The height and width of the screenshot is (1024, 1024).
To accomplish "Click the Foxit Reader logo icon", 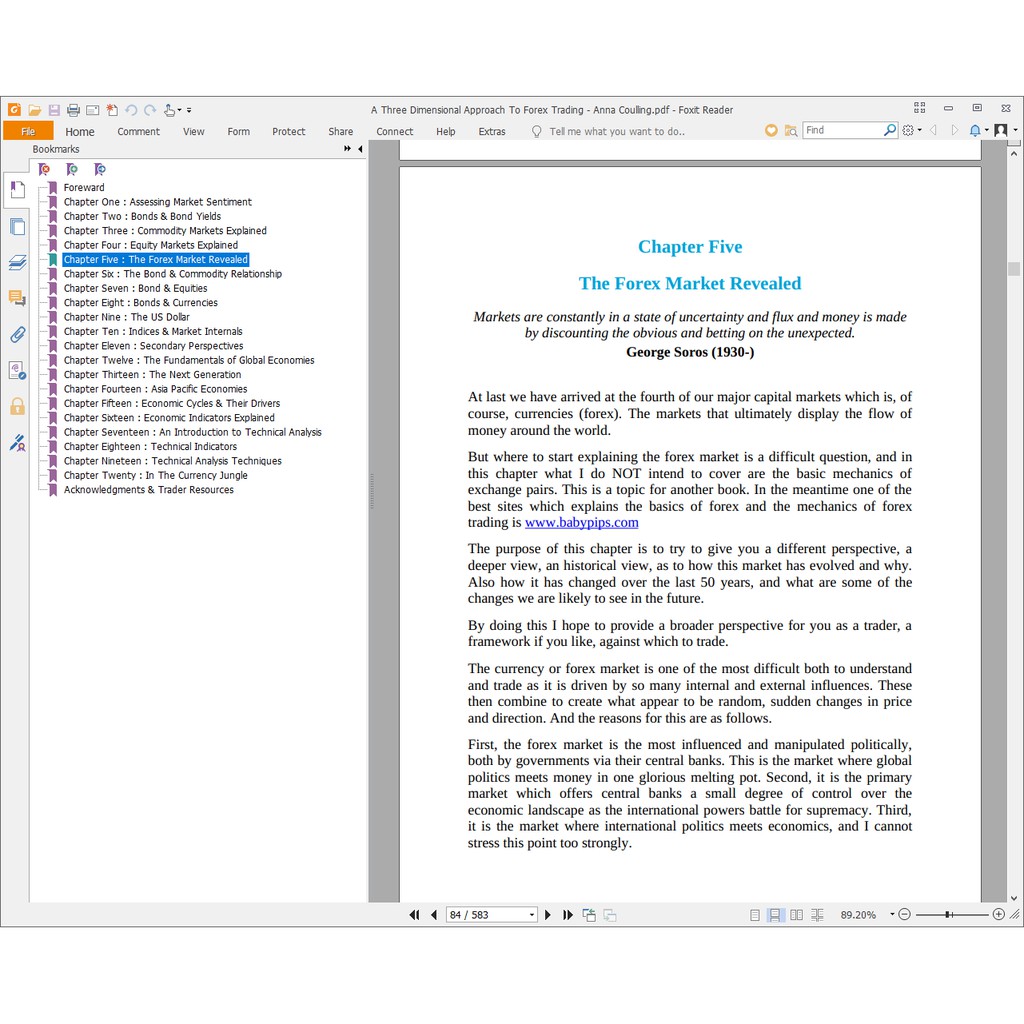I will [14, 110].
